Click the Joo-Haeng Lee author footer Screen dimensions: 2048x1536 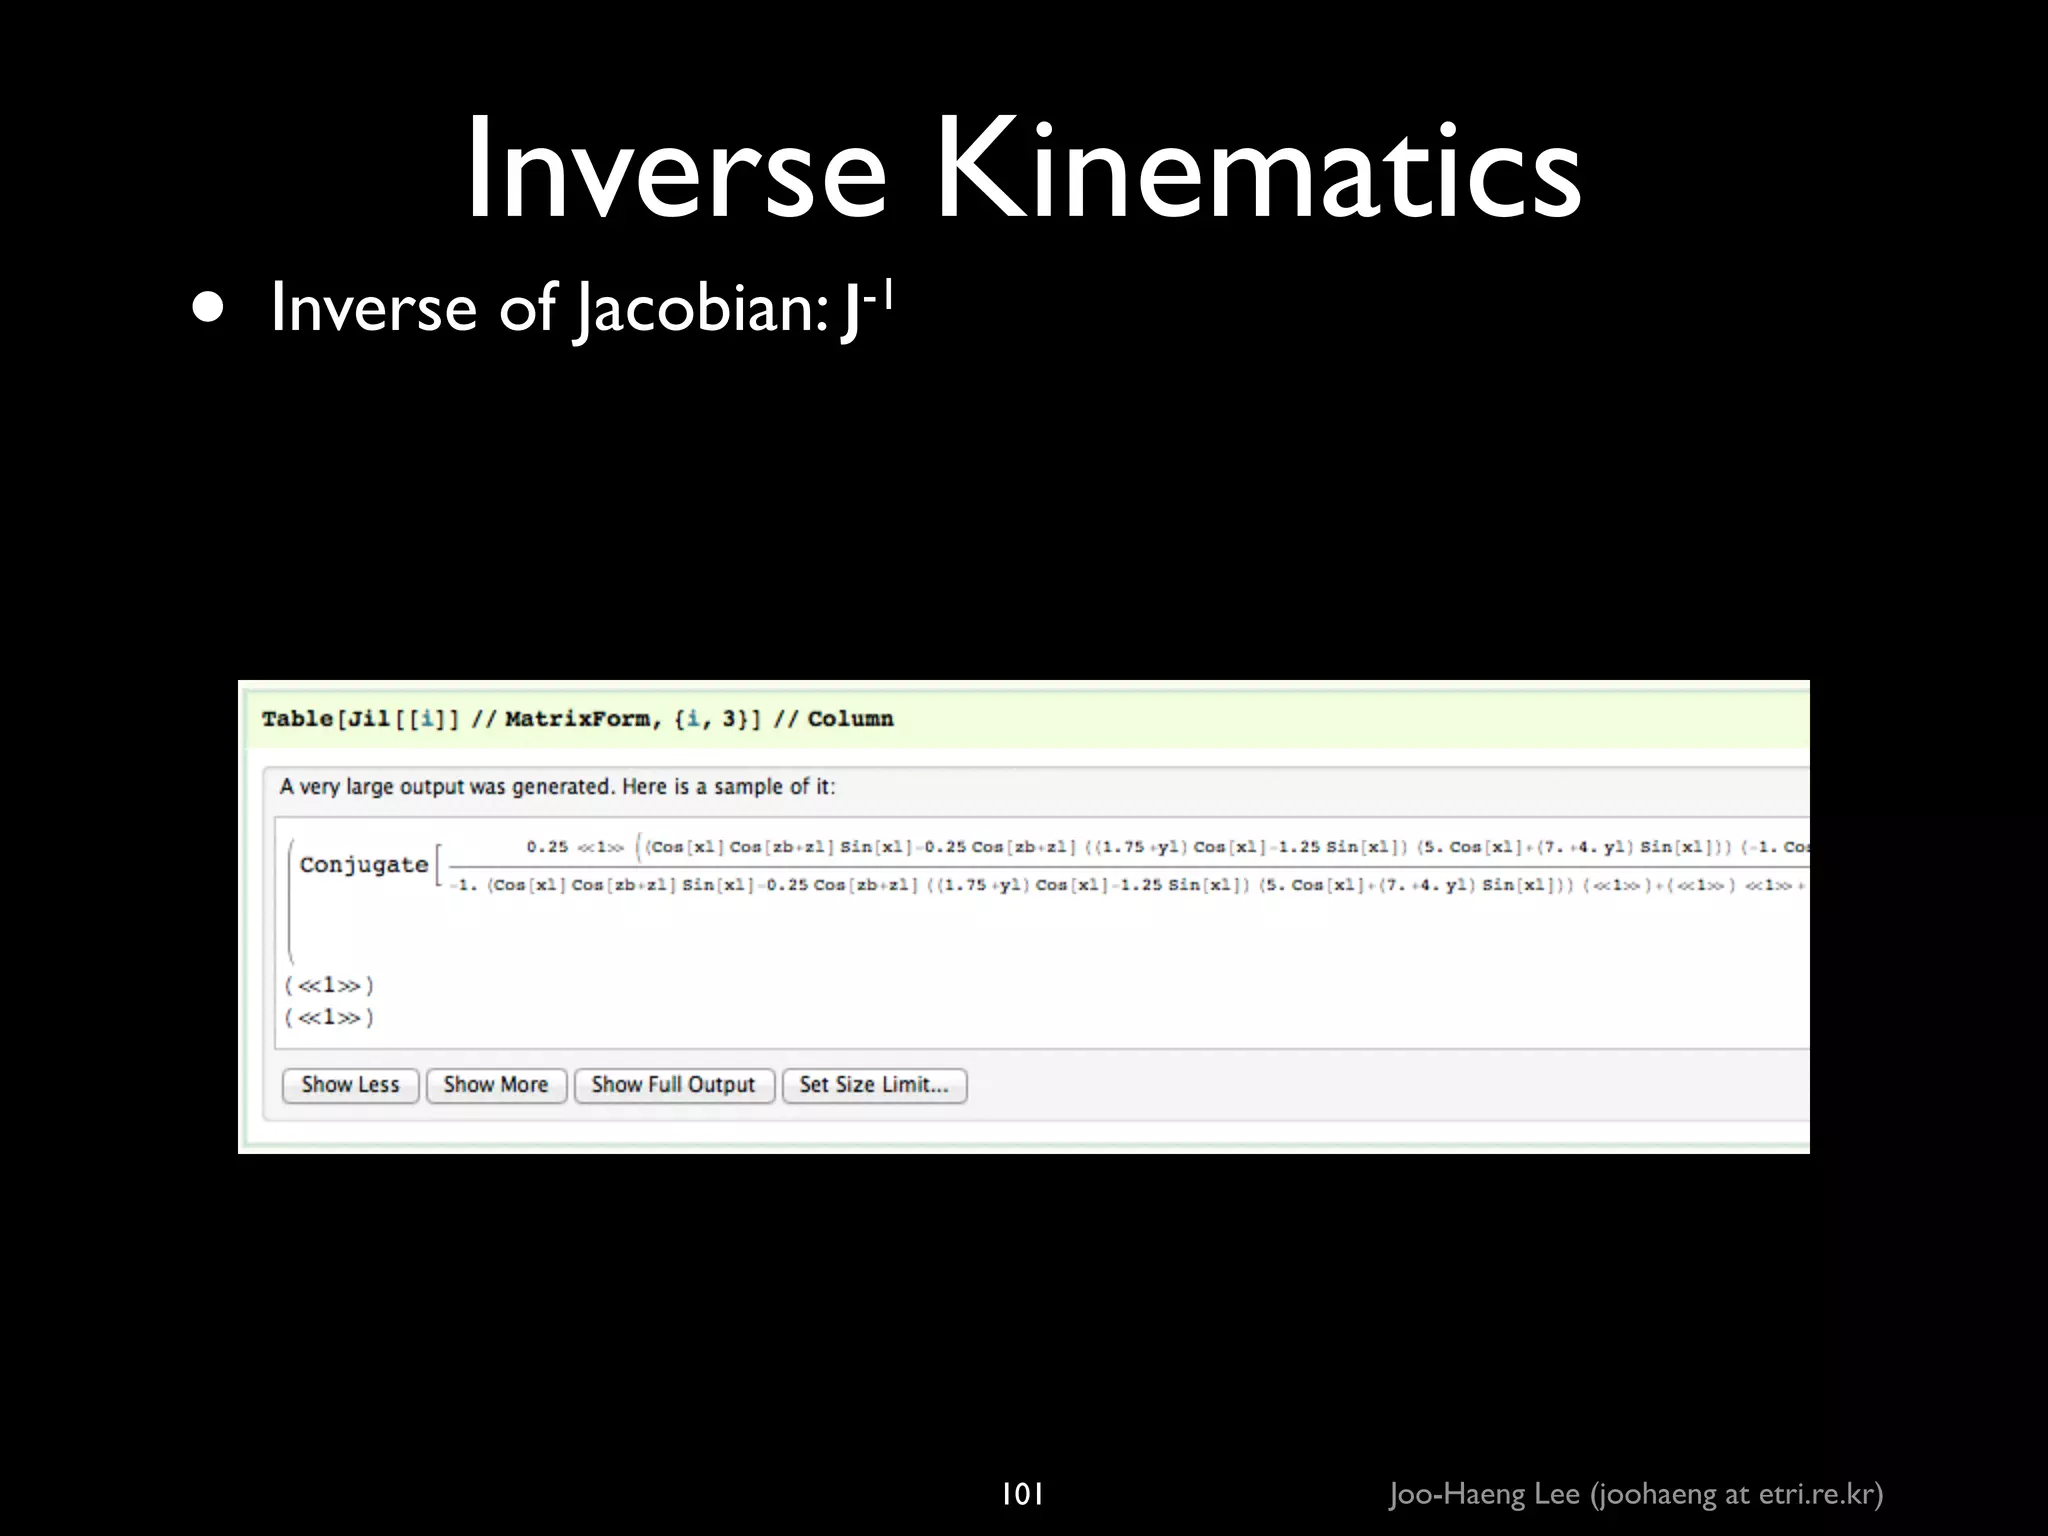point(1636,1495)
